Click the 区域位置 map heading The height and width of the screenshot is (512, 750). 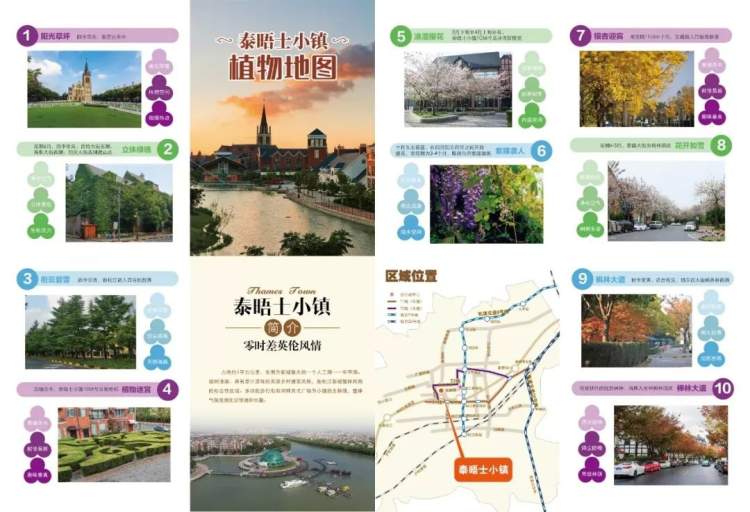(x=411, y=276)
